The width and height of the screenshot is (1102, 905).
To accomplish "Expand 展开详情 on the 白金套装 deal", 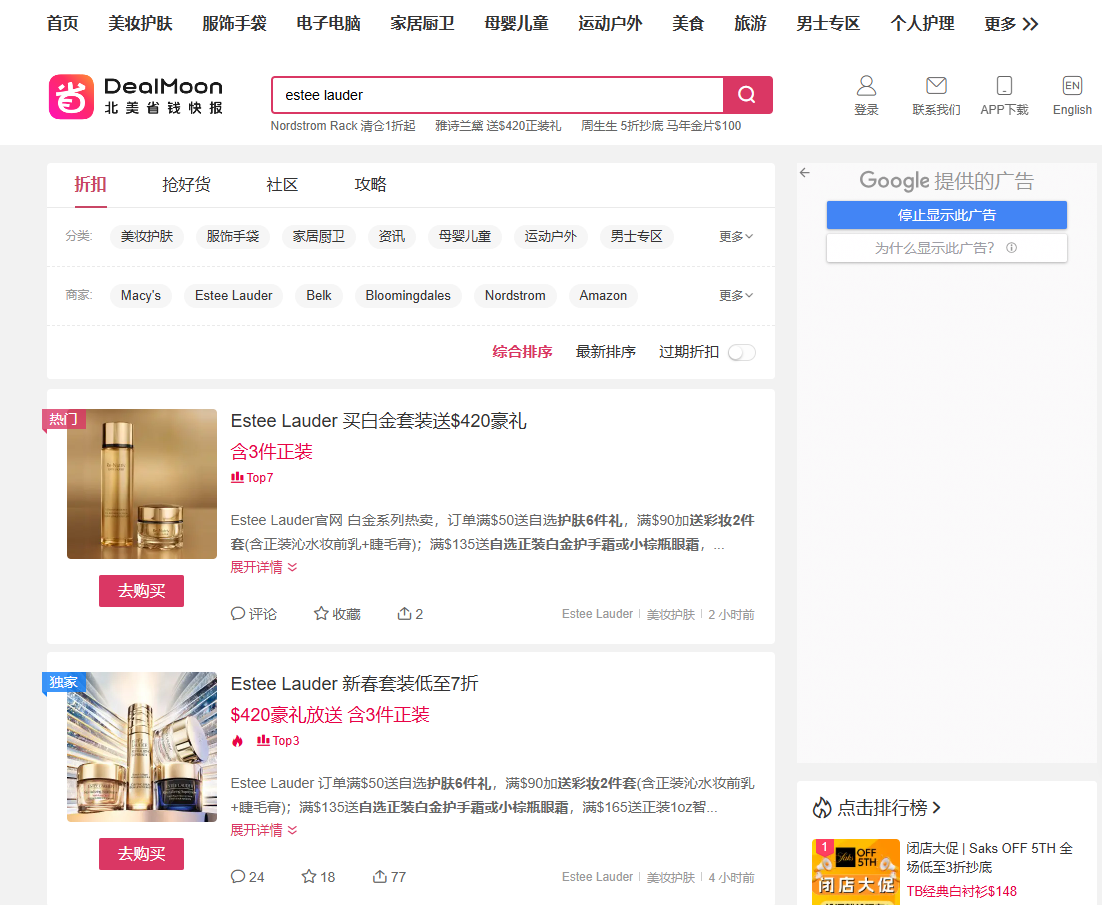I will 264,567.
